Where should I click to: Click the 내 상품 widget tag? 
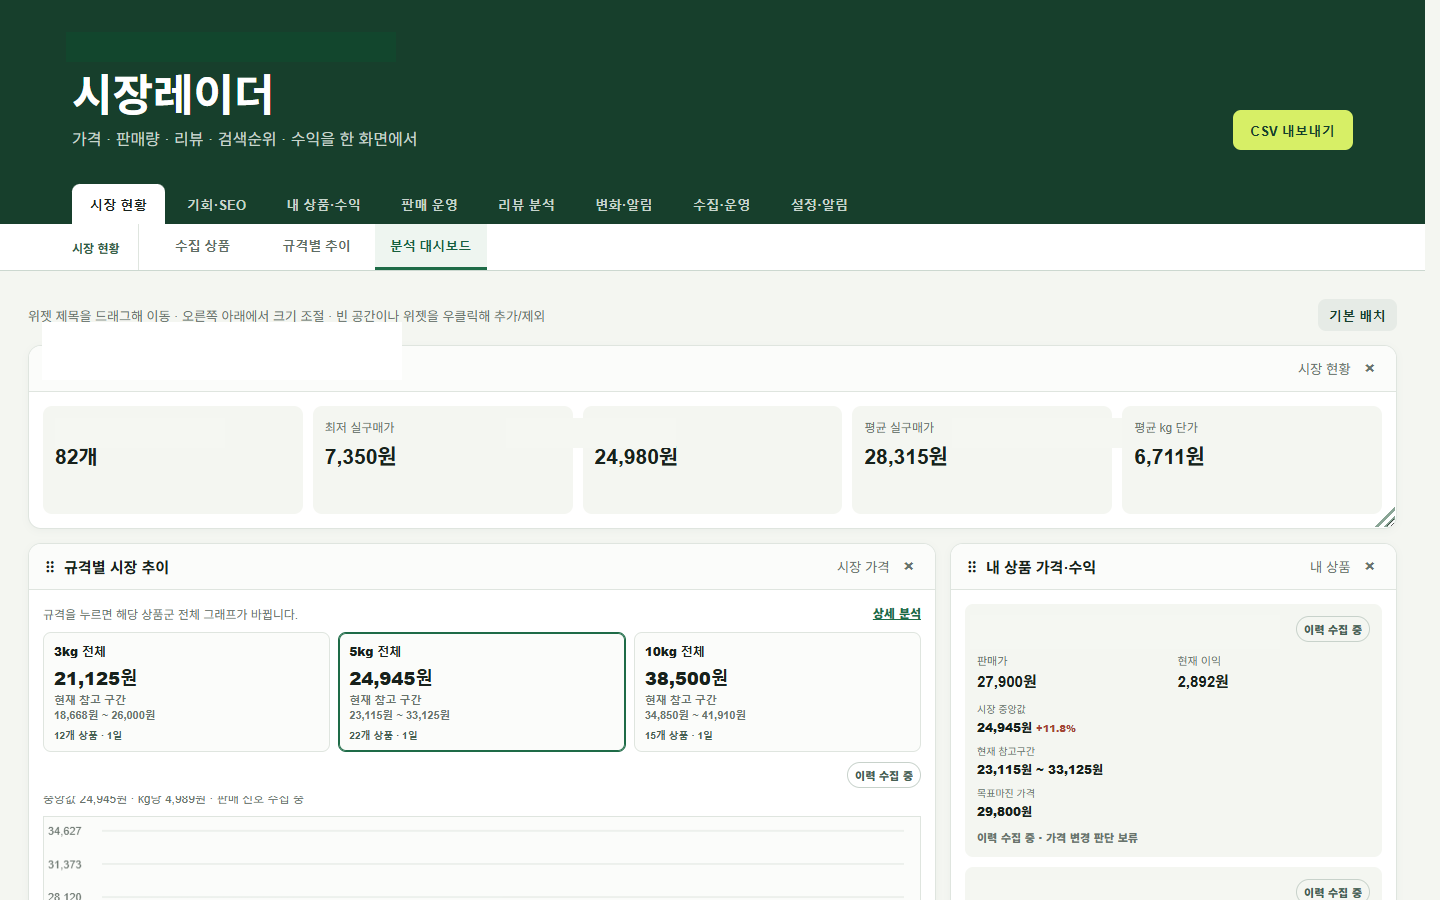(1330, 567)
